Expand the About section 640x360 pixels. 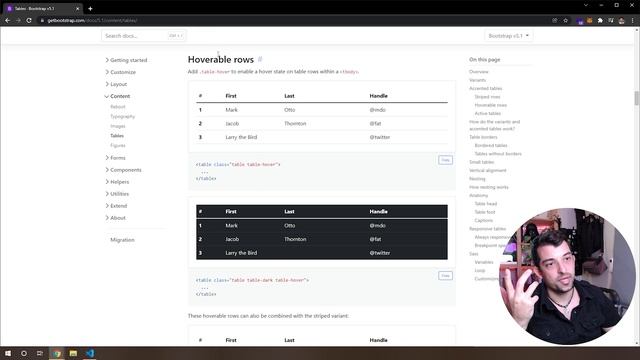click(x=116, y=218)
